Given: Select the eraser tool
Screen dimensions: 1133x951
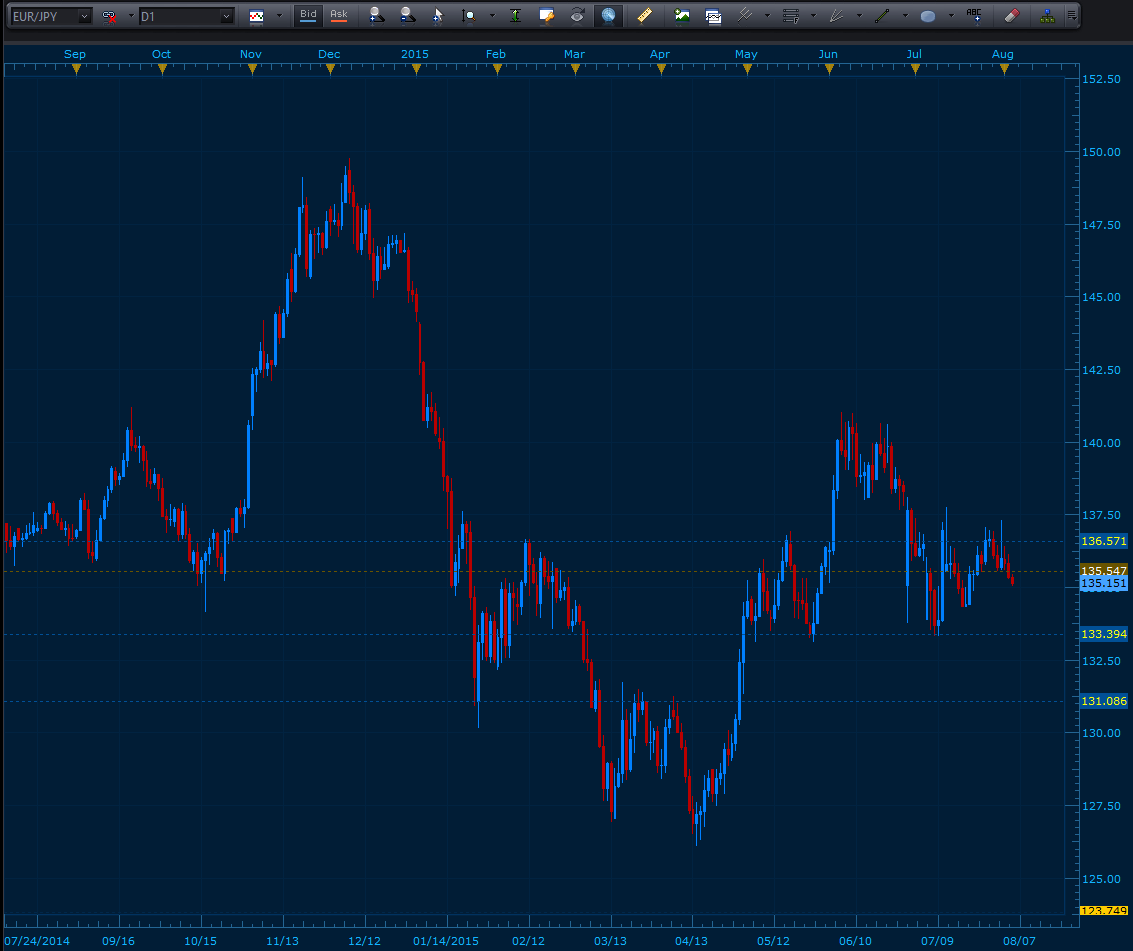Looking at the screenshot, I should [1010, 16].
